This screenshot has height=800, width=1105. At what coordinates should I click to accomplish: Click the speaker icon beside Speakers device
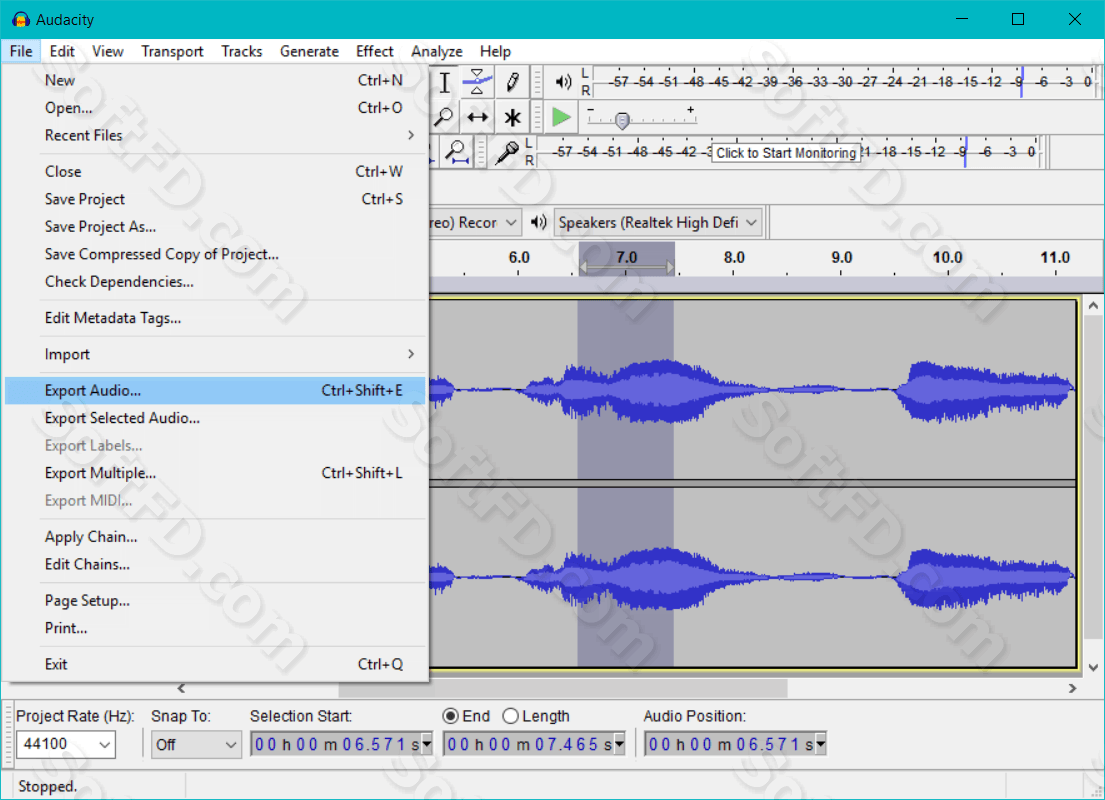[538, 223]
